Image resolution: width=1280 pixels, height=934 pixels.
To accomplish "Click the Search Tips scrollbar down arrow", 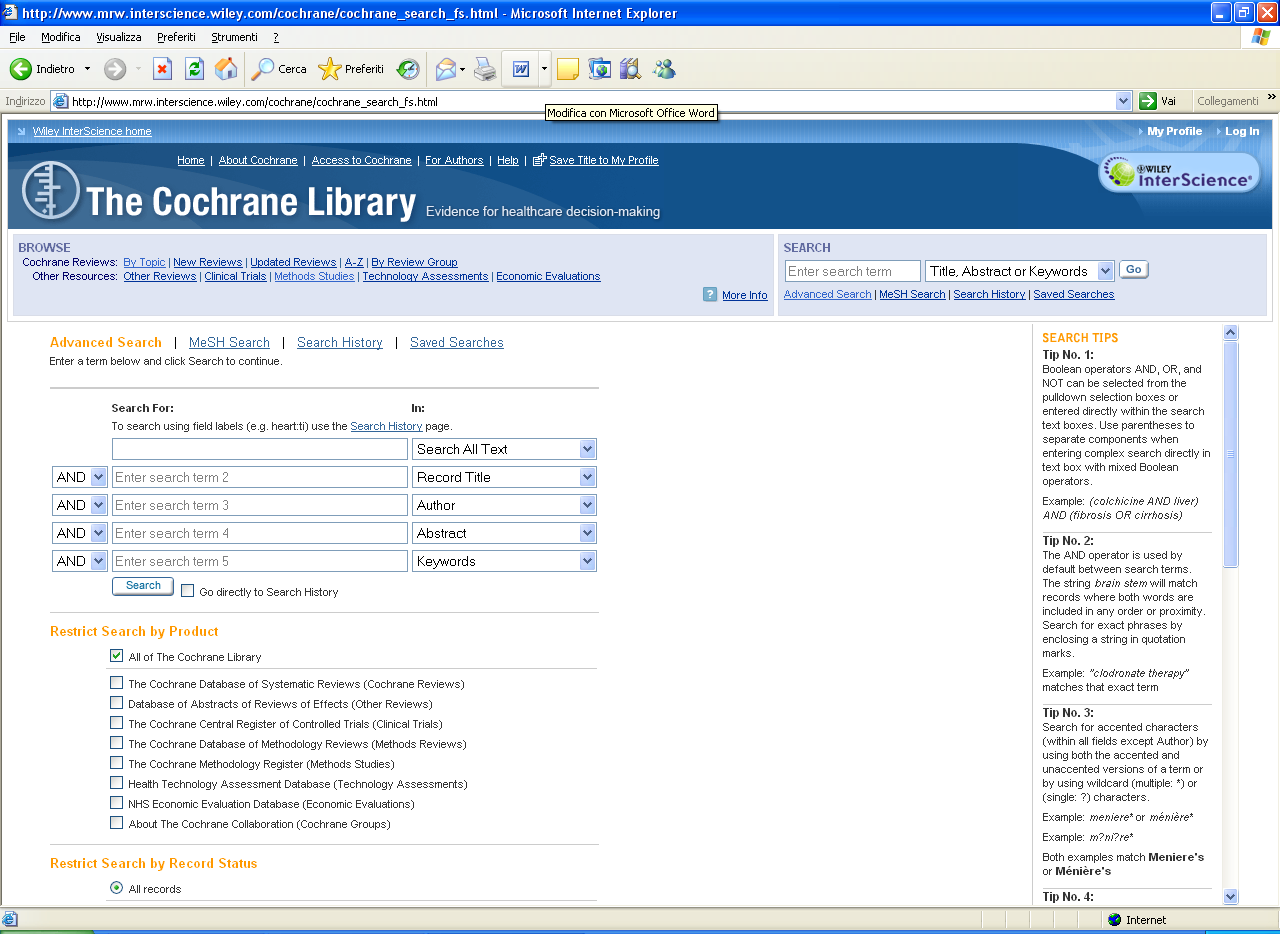I will tap(1231, 897).
